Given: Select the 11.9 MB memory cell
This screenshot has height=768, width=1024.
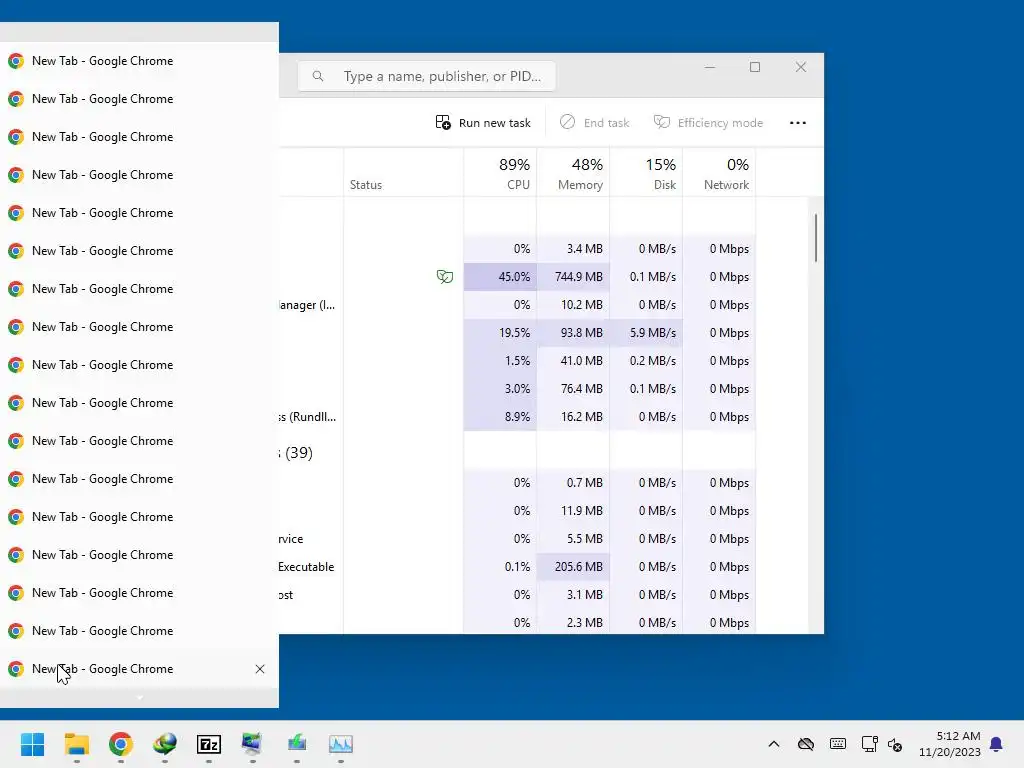Looking at the screenshot, I should tap(573, 511).
